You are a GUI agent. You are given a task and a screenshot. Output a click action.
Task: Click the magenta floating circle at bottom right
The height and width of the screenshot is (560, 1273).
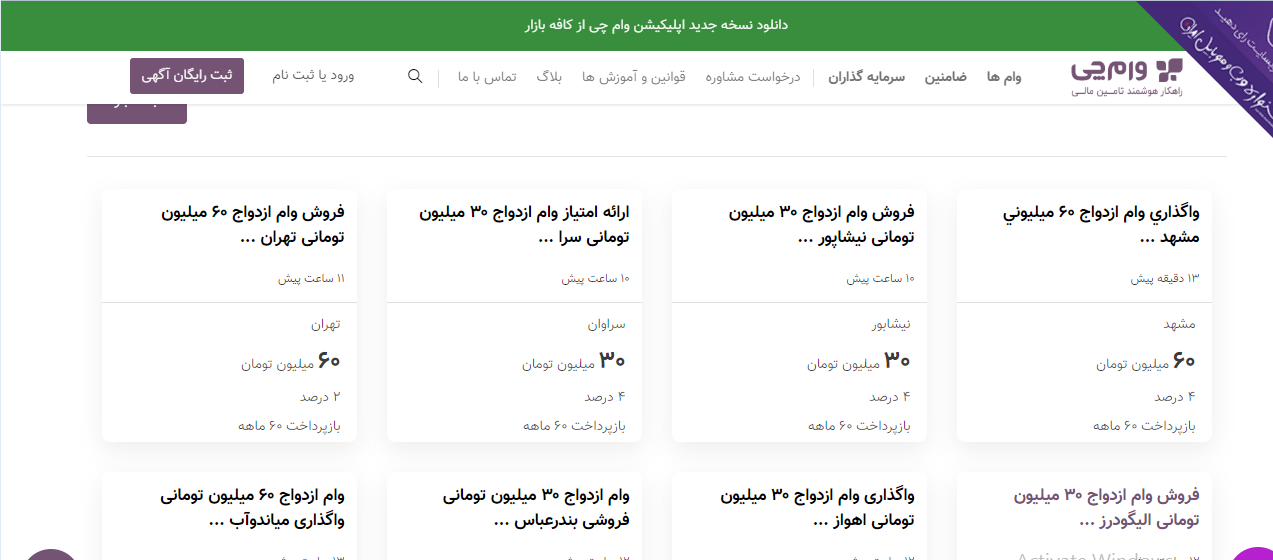(1252, 553)
